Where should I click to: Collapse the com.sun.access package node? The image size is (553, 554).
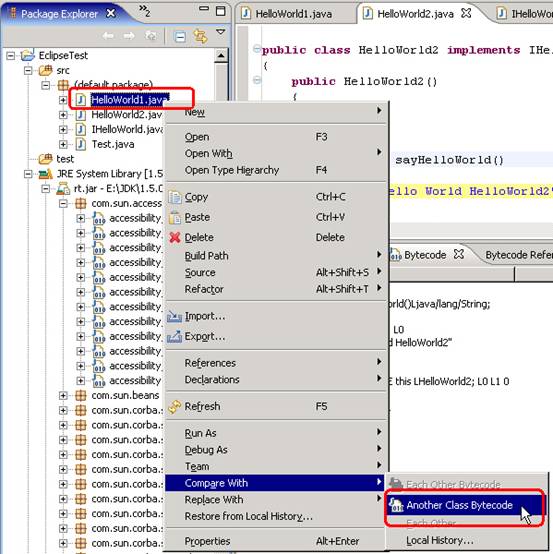click(x=63, y=204)
